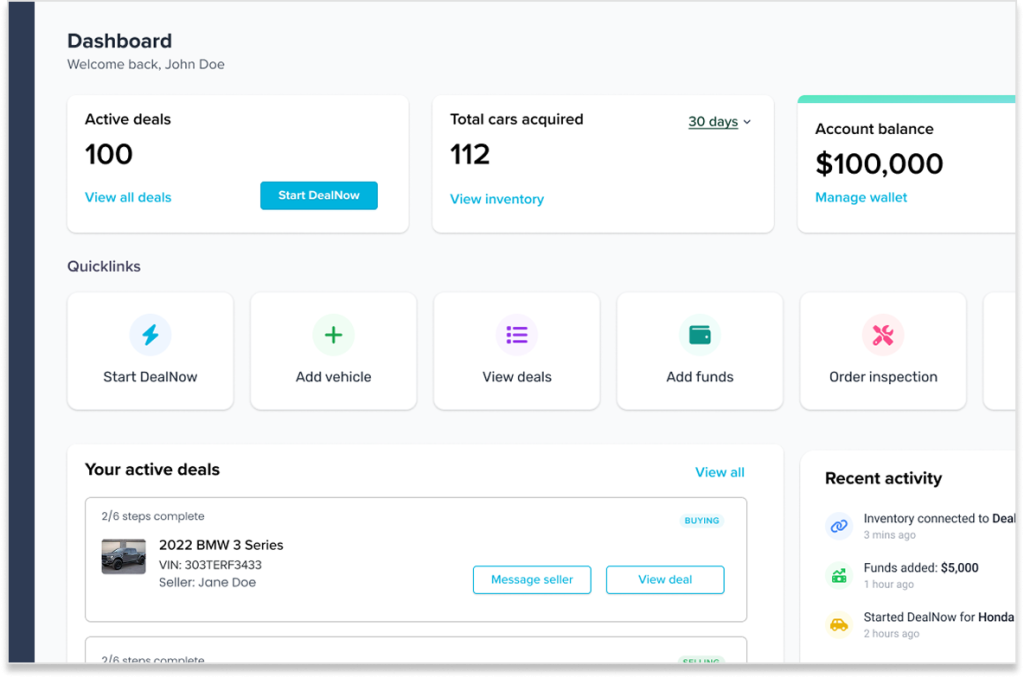1024x678 pixels.
Task: Click the Add funds wallet icon
Action: 699,335
